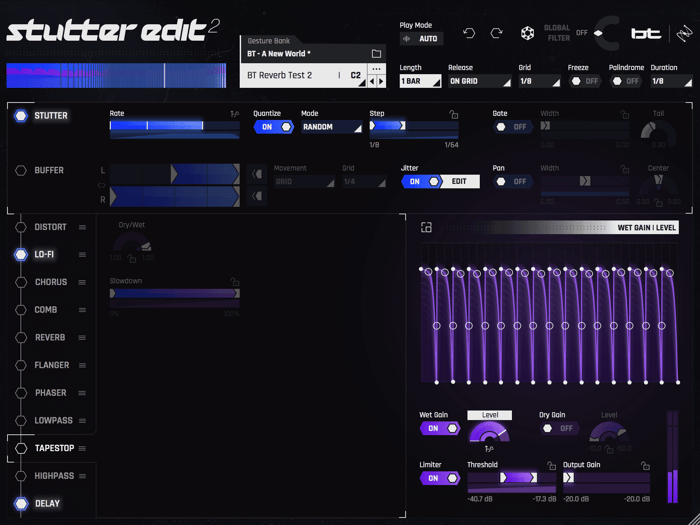This screenshot has width=700, height=525.
Task: Click the Chorus module reorder handle
Action: point(83,282)
